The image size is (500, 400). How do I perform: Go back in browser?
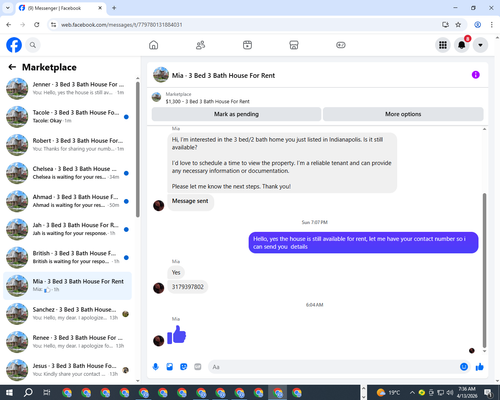click(9, 25)
